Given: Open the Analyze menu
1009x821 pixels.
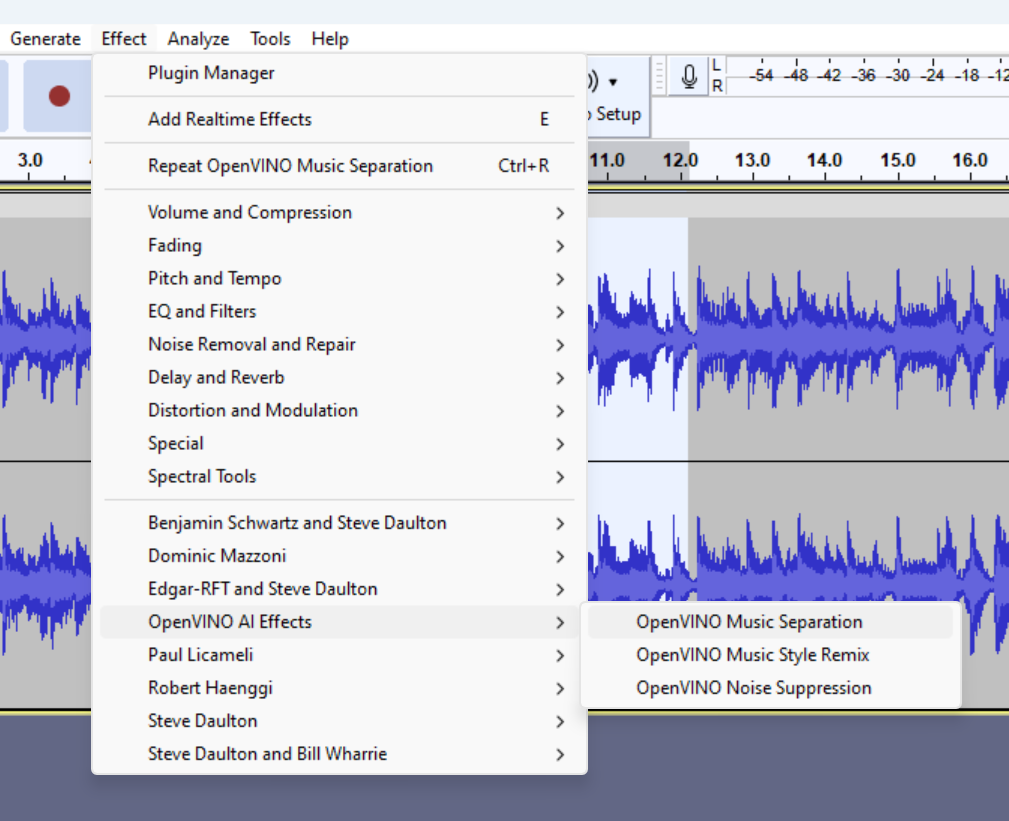Looking at the screenshot, I should [x=198, y=39].
